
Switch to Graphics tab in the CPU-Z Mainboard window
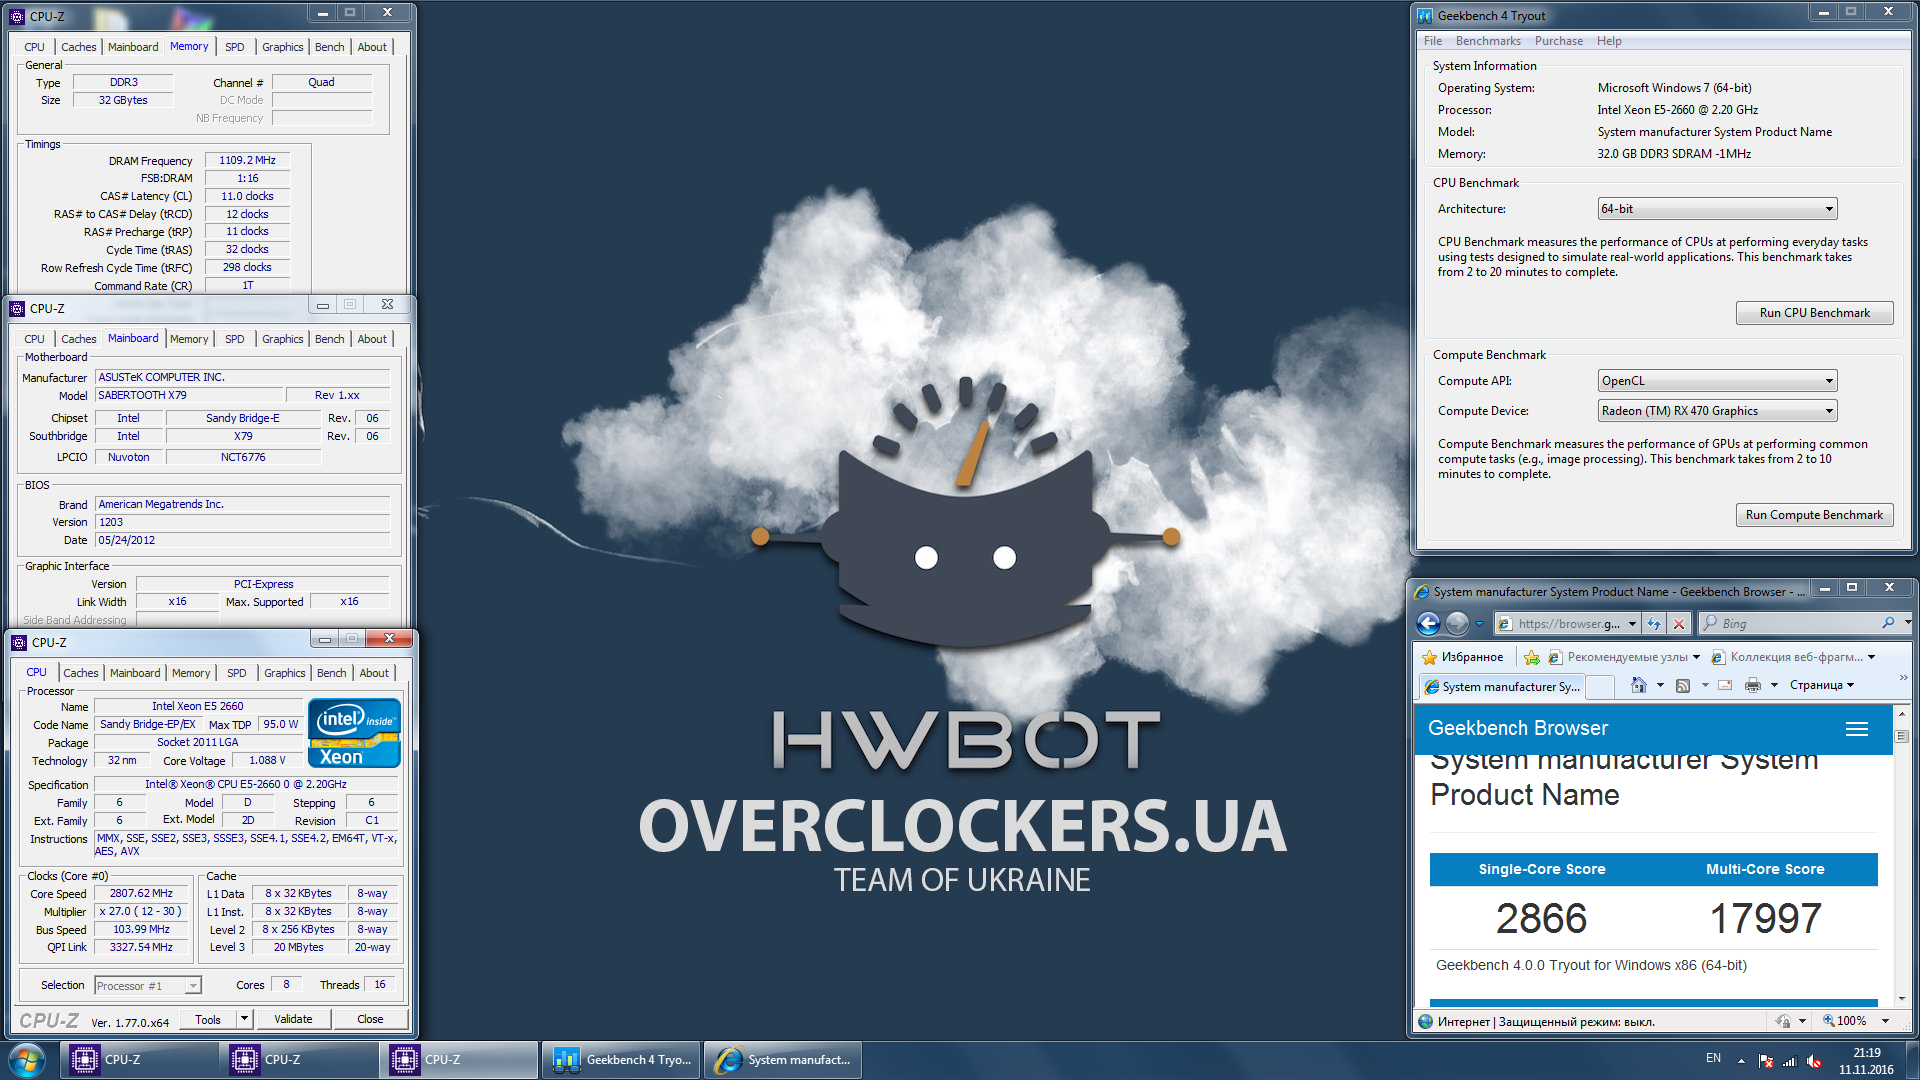pos(282,339)
